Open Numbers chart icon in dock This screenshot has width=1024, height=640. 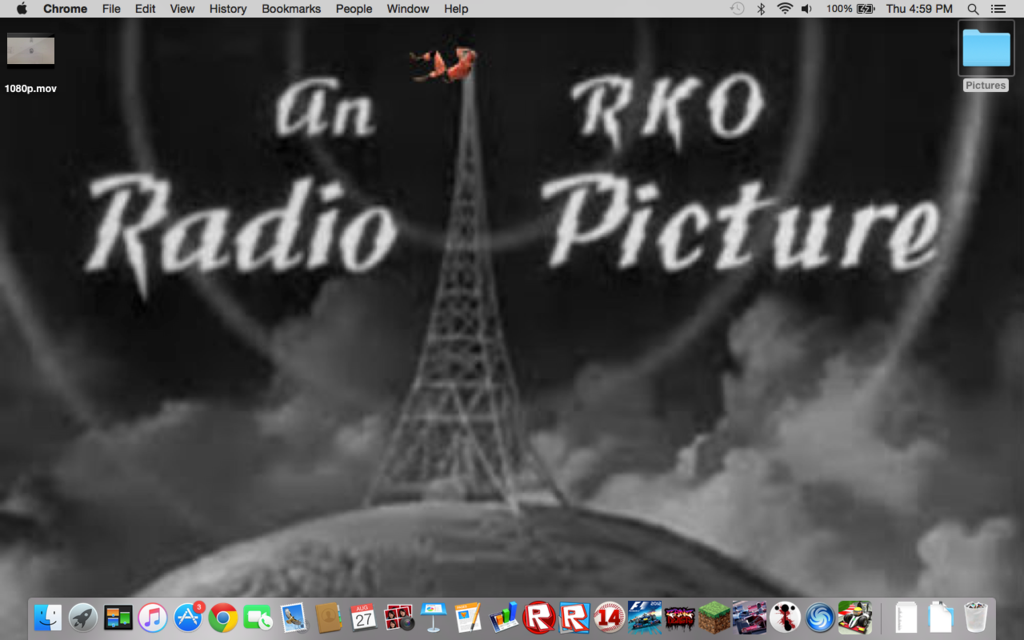504,617
